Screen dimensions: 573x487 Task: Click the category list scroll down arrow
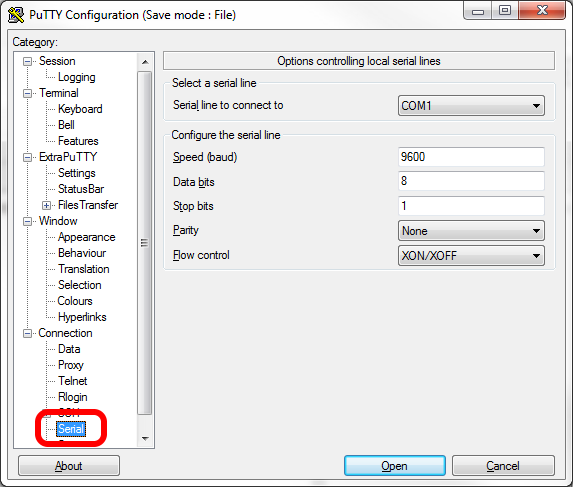(145, 438)
